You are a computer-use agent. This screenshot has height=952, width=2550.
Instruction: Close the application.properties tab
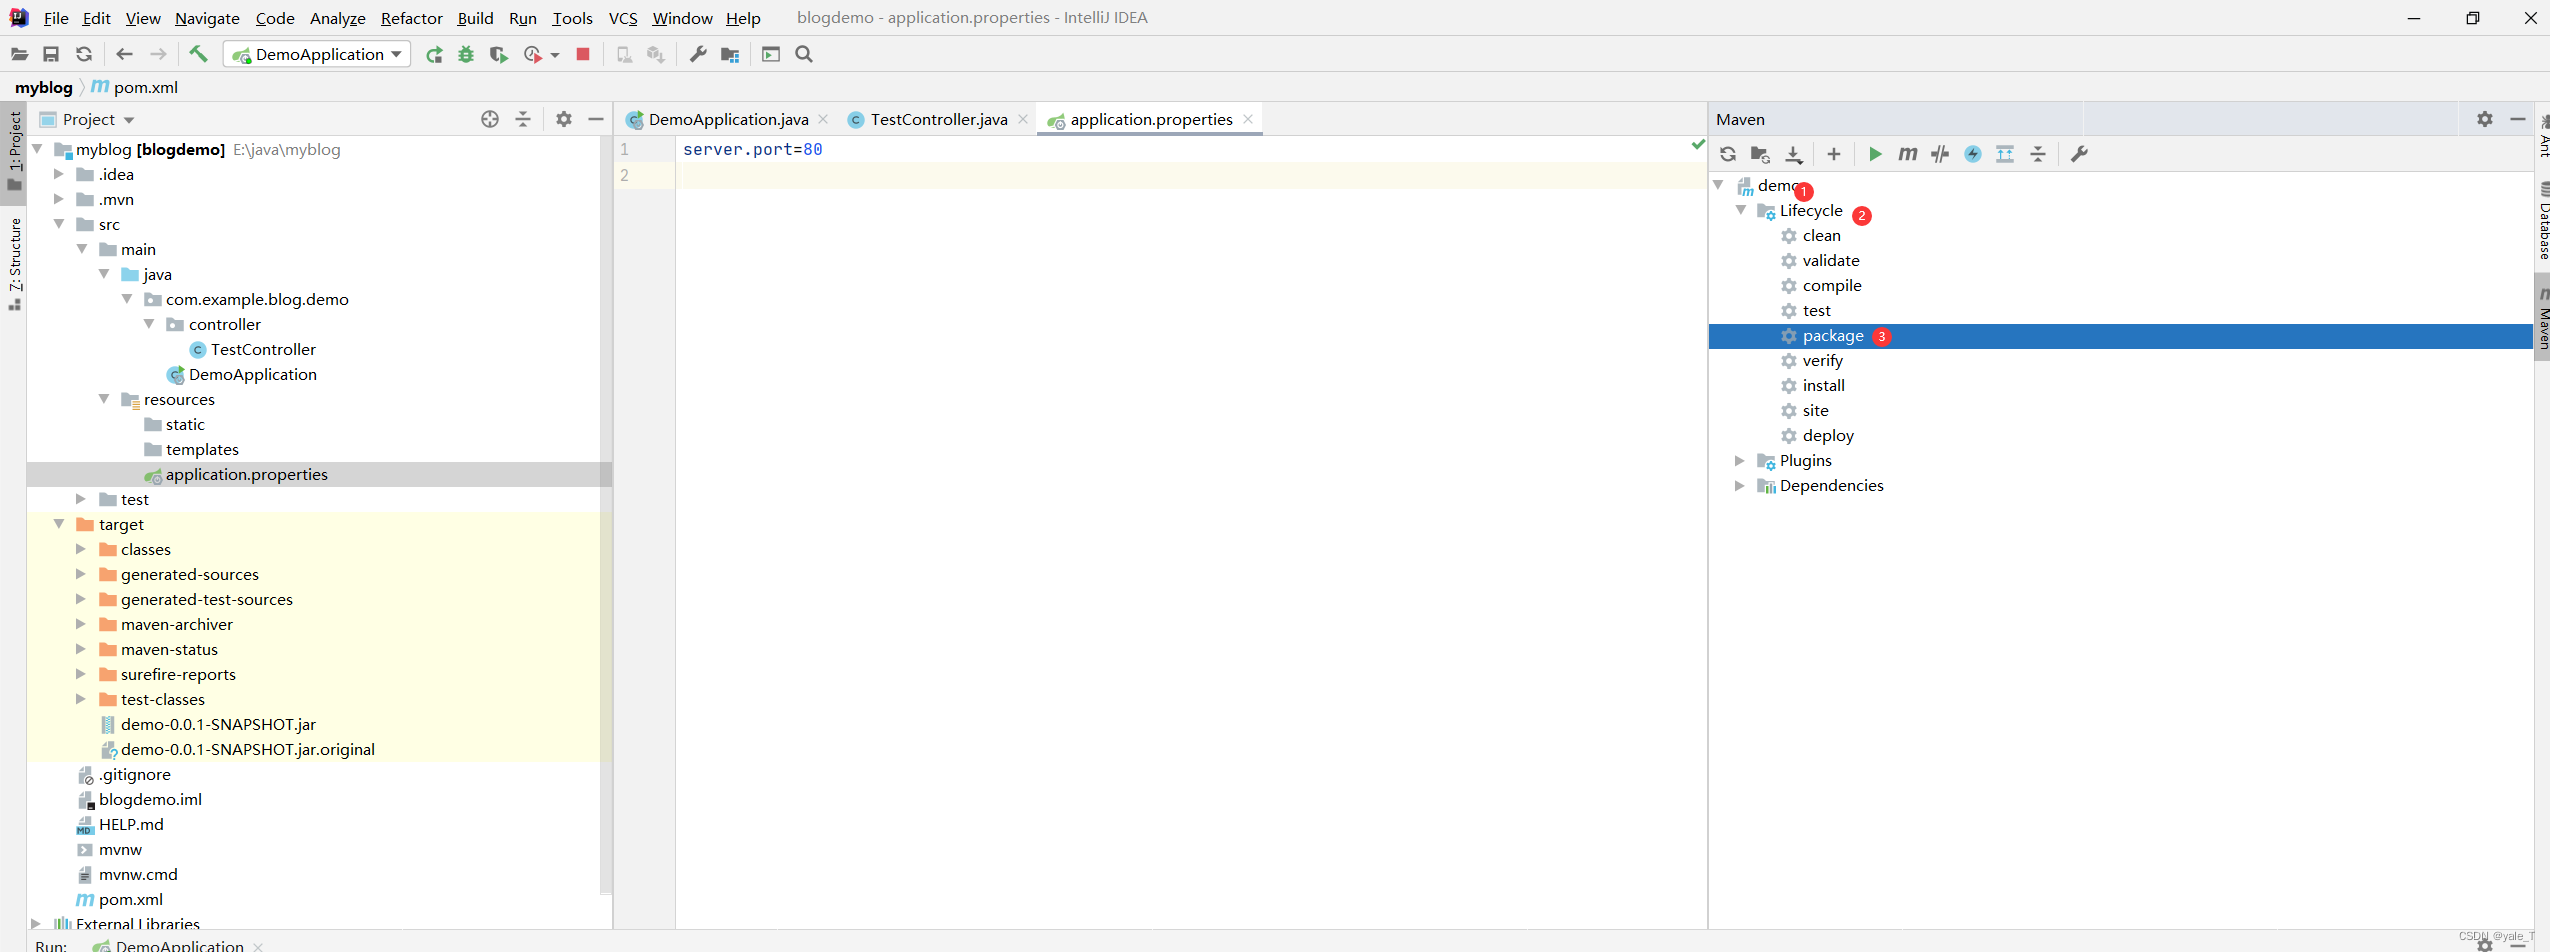[x=1248, y=119]
